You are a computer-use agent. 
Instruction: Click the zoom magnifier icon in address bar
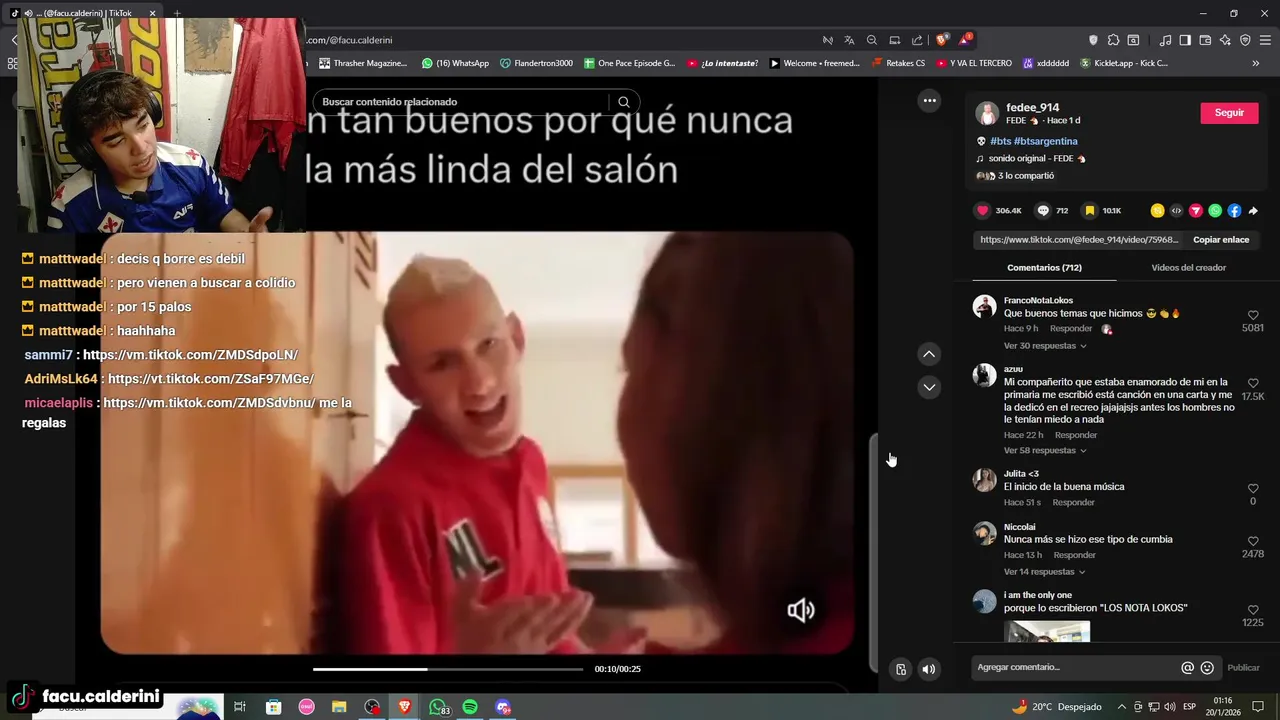872,40
